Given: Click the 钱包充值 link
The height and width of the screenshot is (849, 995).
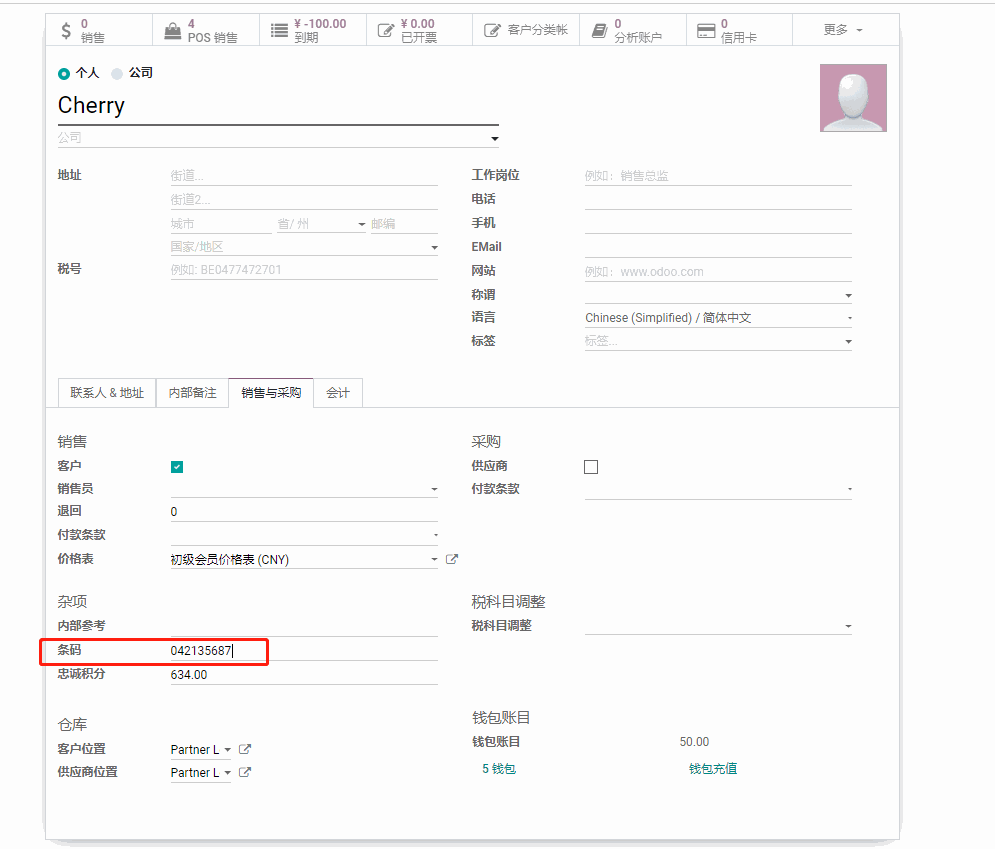Looking at the screenshot, I should point(713,769).
